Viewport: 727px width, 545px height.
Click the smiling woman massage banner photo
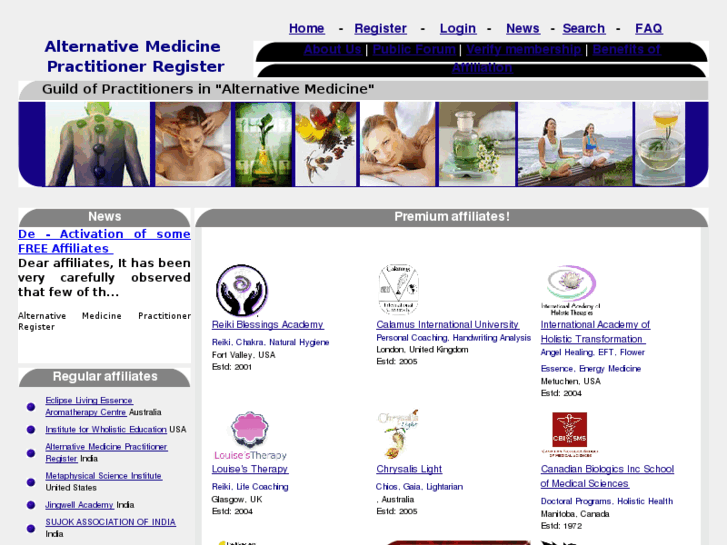coord(398,144)
